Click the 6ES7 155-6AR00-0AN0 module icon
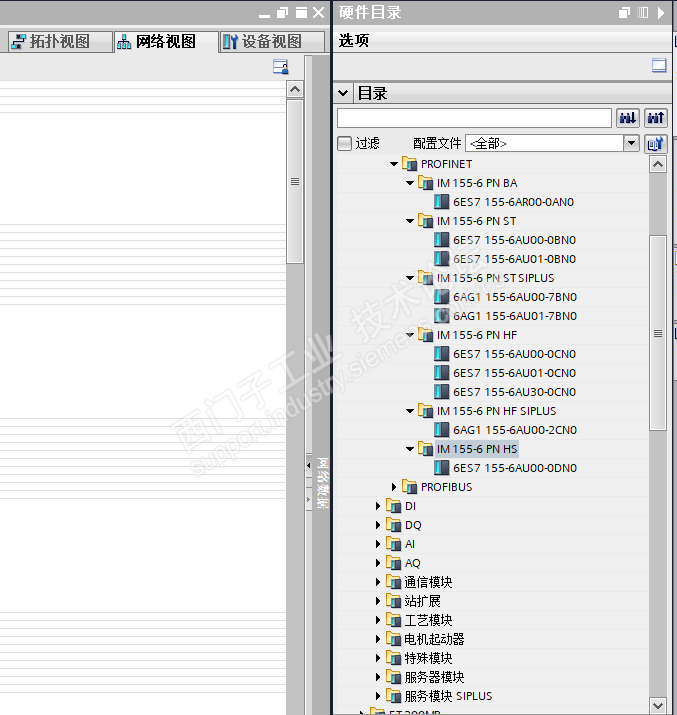 pyautogui.click(x=441, y=202)
